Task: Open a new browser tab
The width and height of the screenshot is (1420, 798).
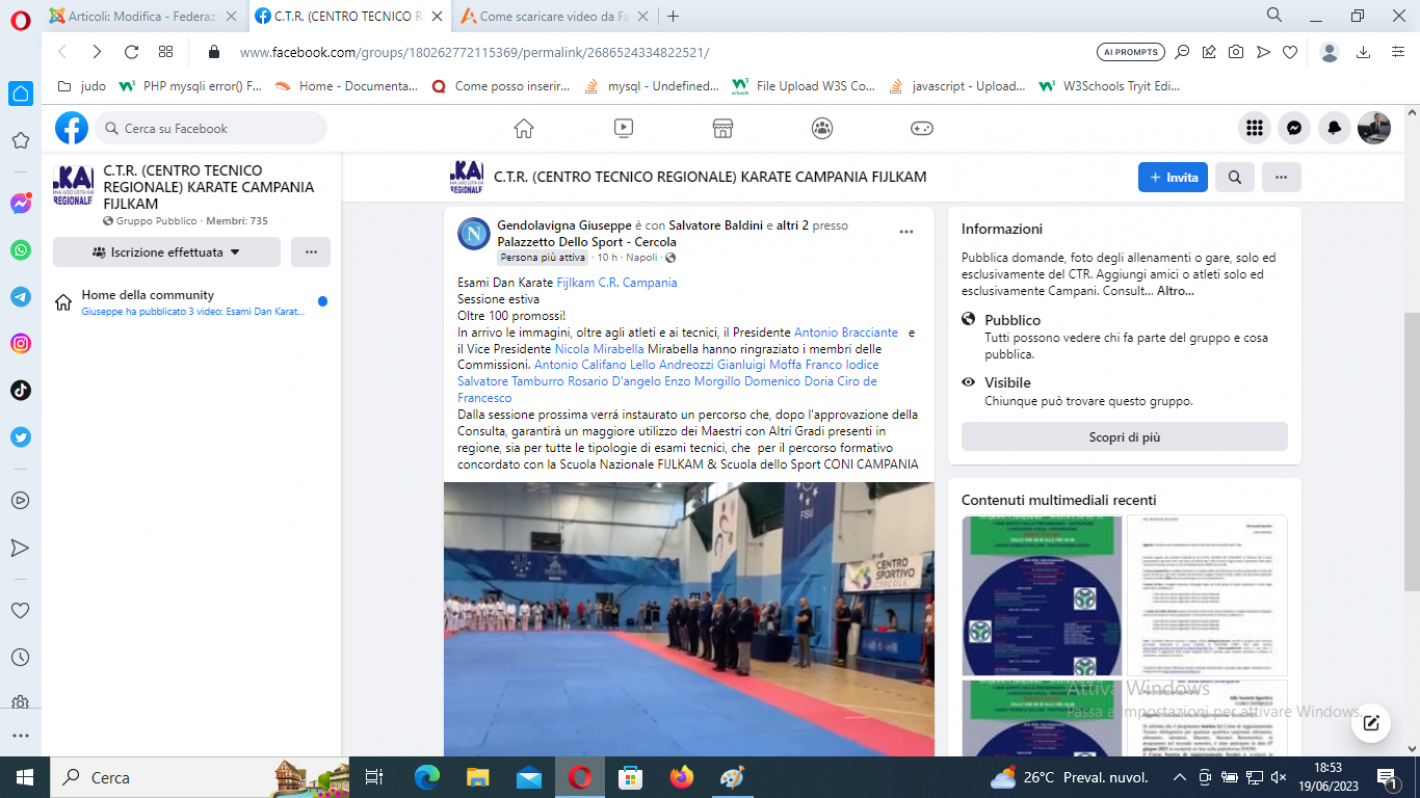Action: coord(673,16)
